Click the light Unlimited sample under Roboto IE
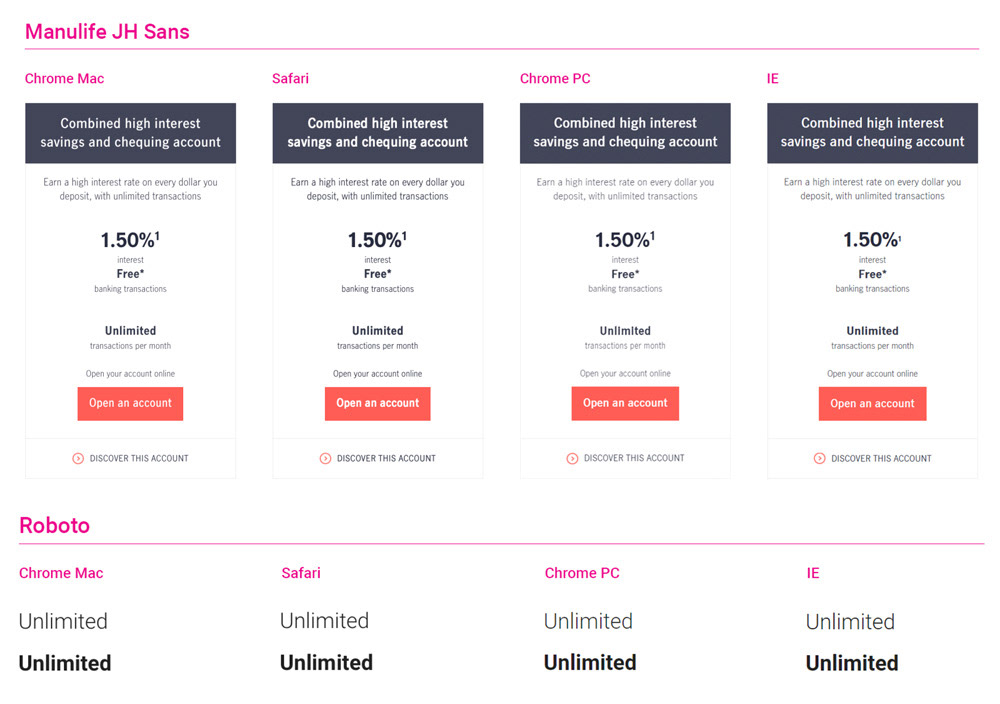Viewport: 1000px width, 704px height. 850,622
